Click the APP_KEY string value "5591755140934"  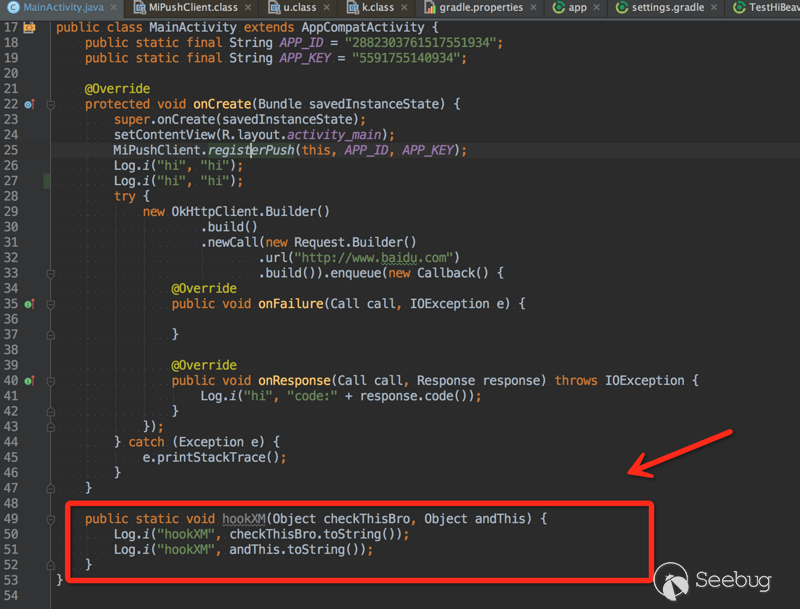406,58
